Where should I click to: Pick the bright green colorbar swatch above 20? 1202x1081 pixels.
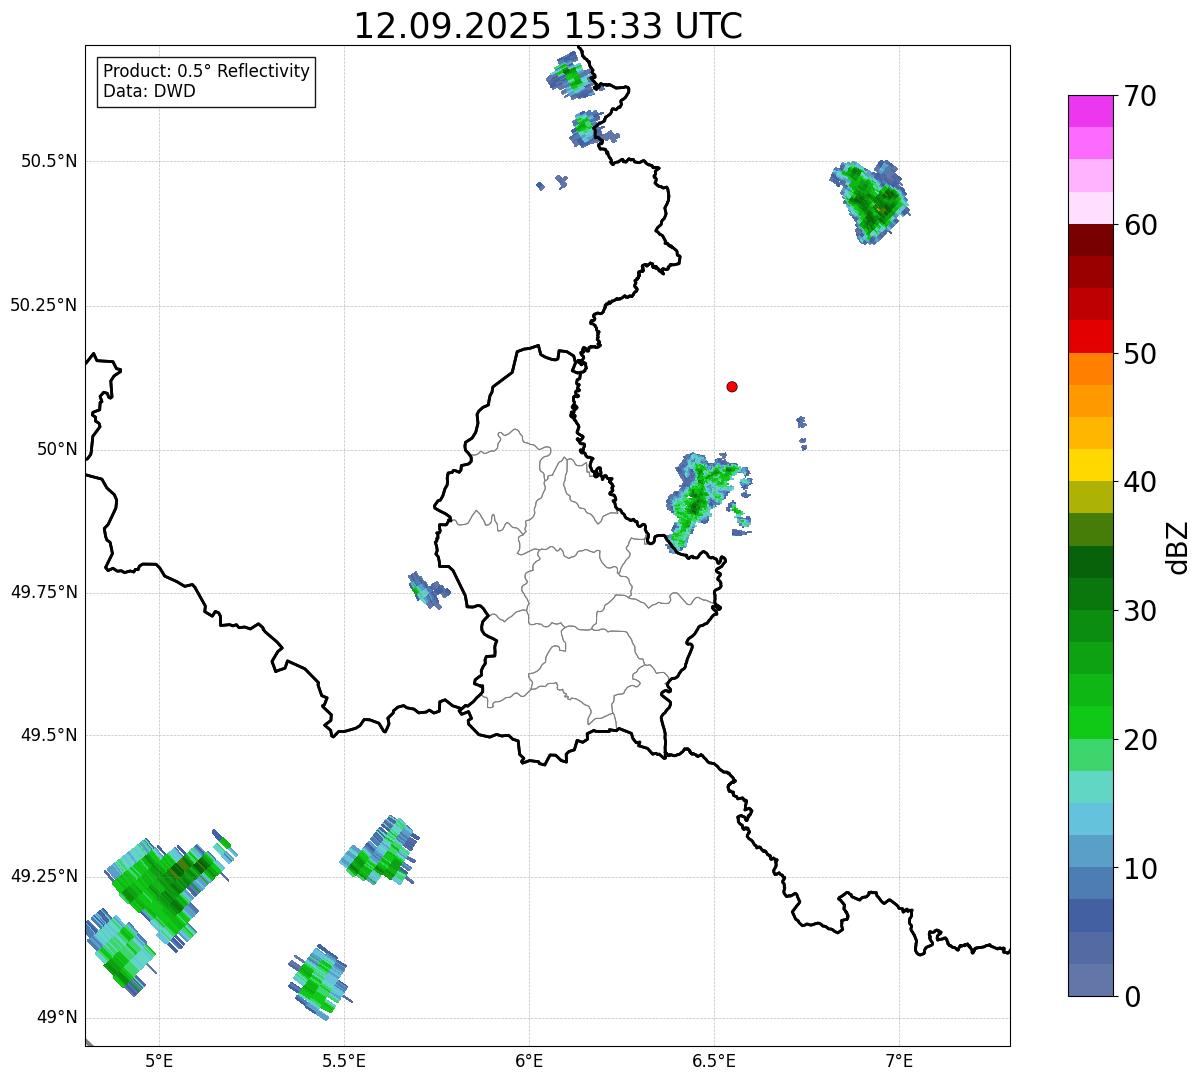tap(1090, 722)
